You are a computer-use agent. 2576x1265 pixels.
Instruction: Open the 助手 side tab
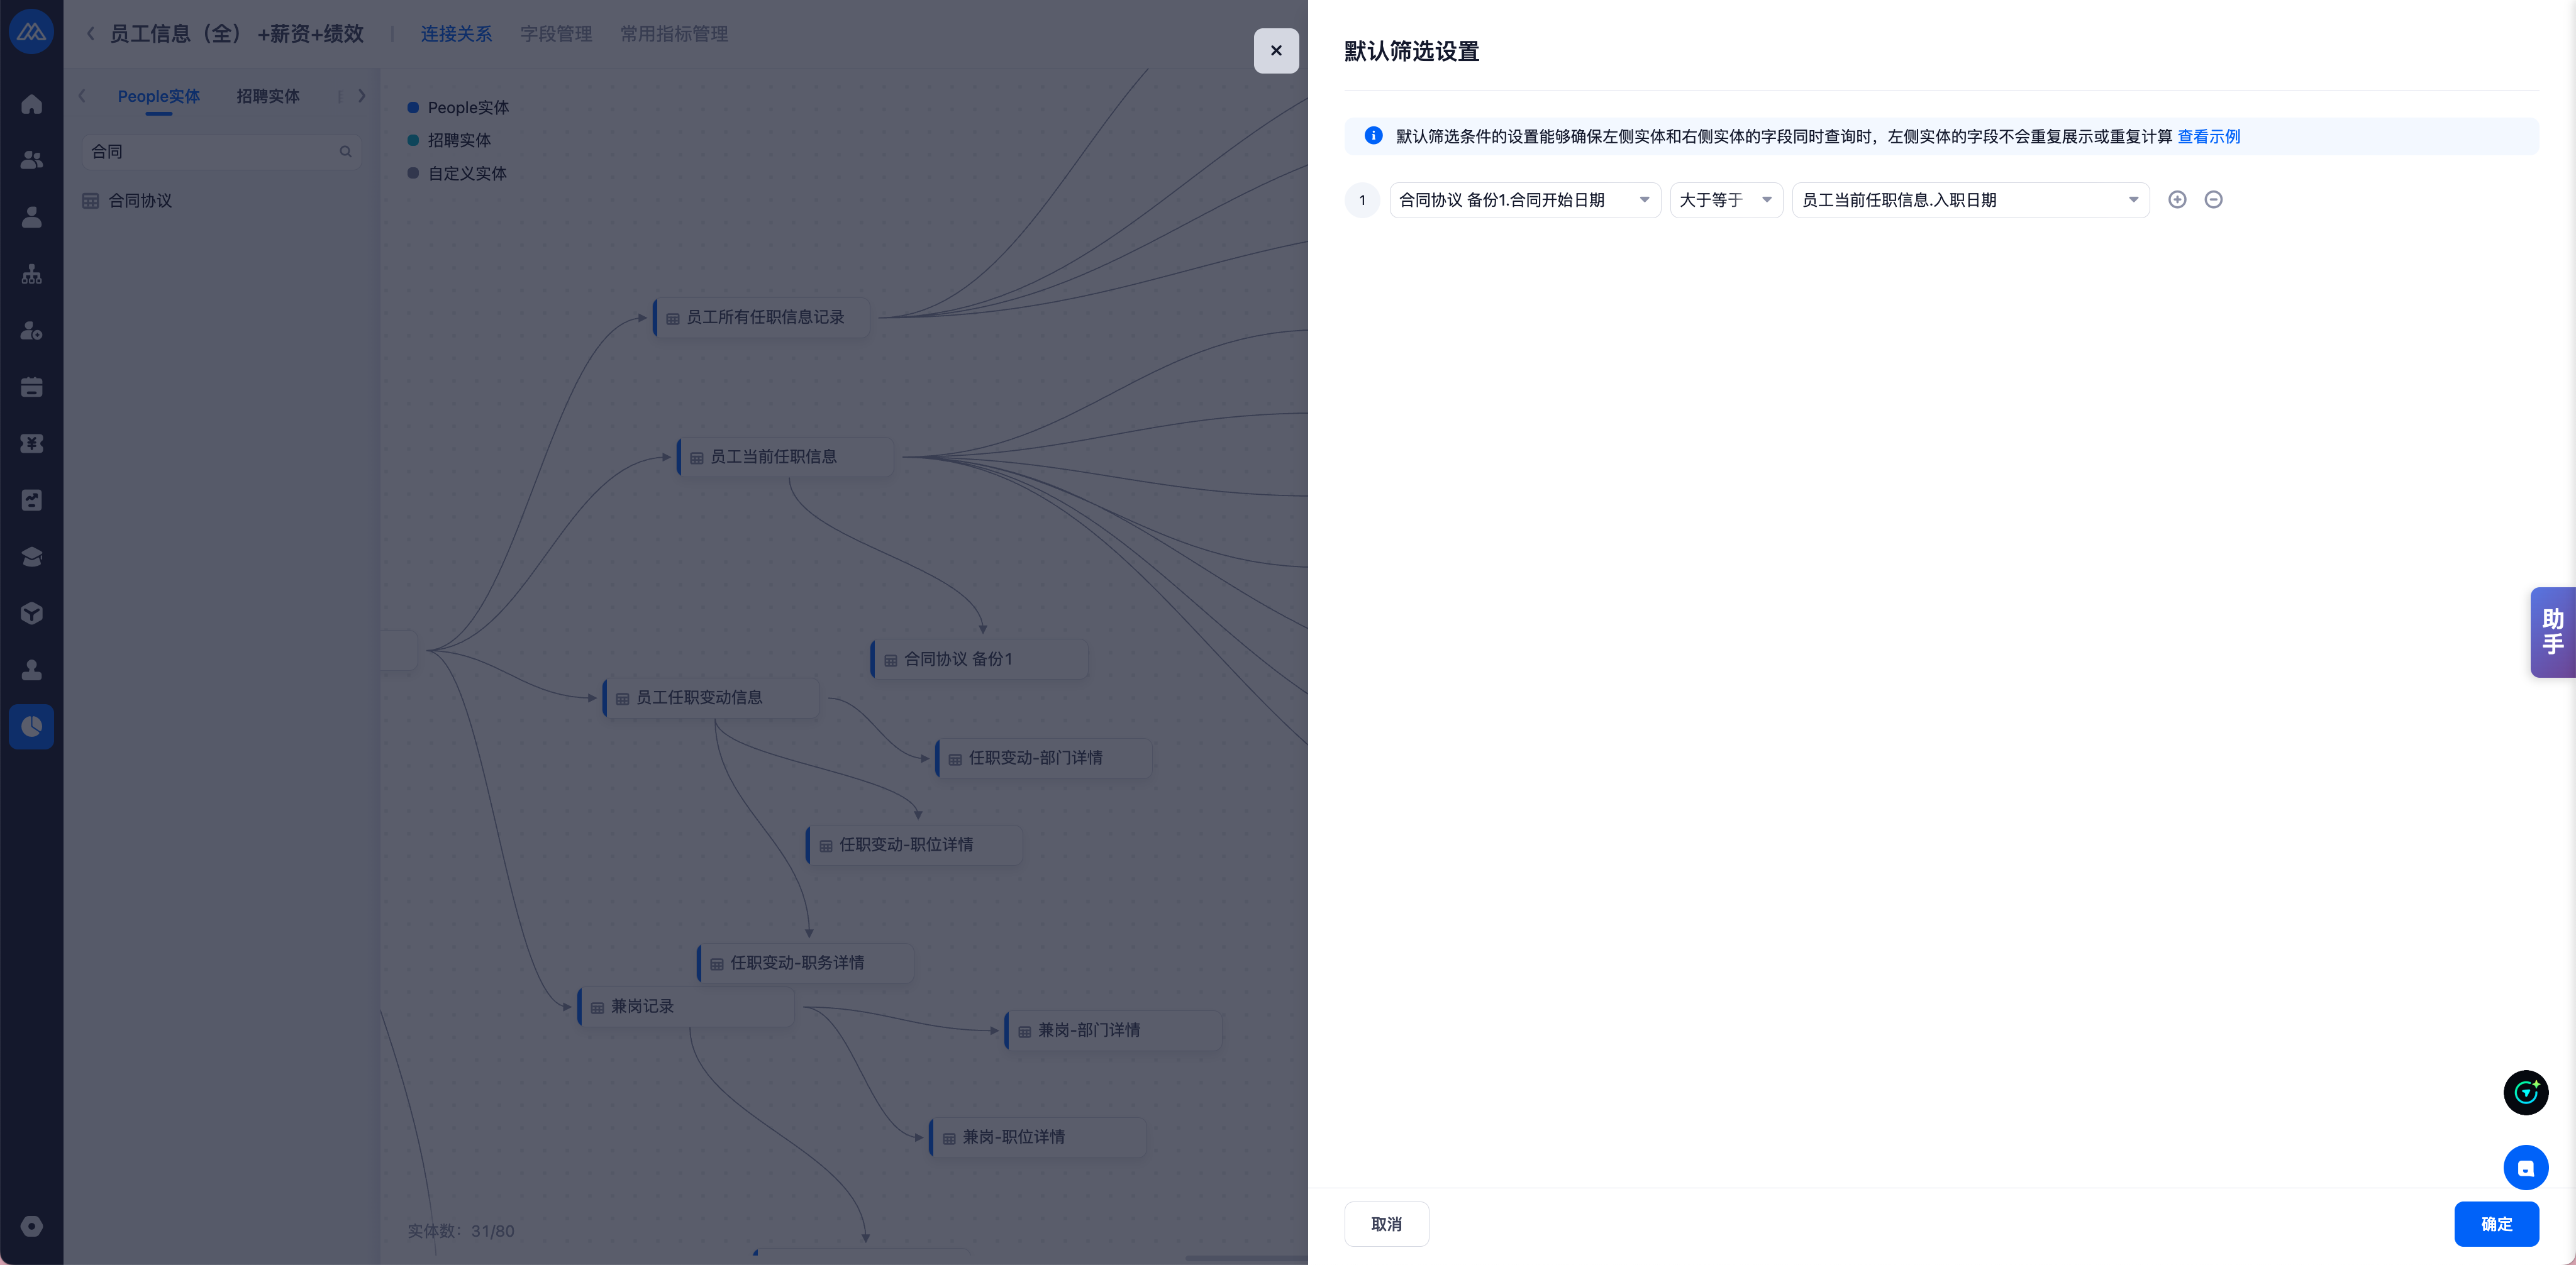2552,632
